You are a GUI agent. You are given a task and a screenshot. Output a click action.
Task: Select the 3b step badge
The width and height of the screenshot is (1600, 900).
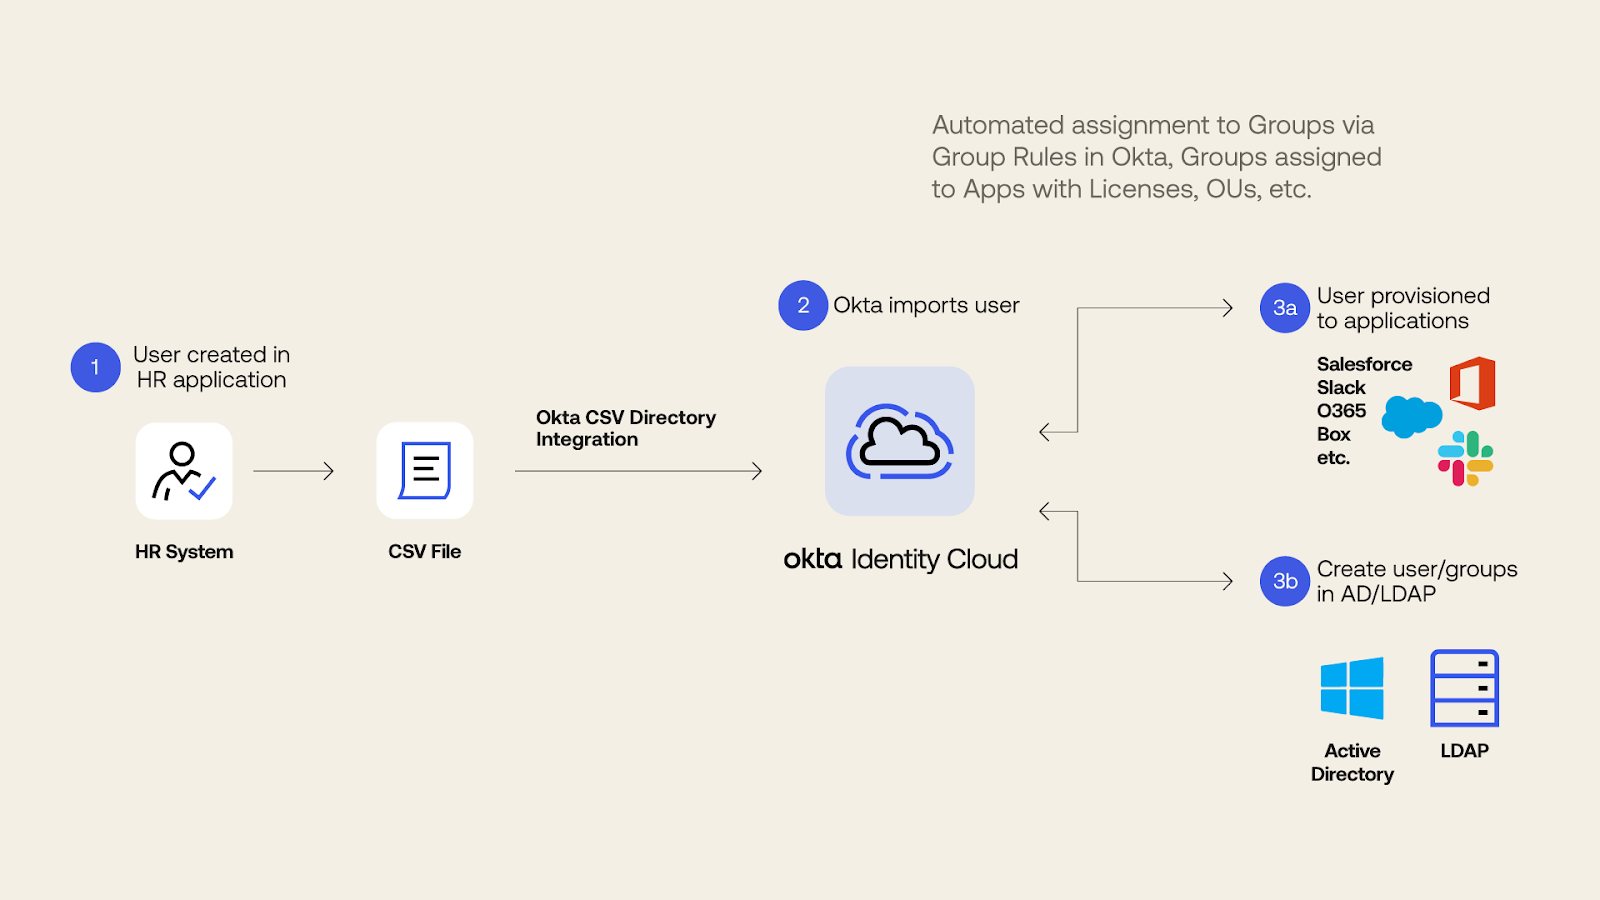1285,581
